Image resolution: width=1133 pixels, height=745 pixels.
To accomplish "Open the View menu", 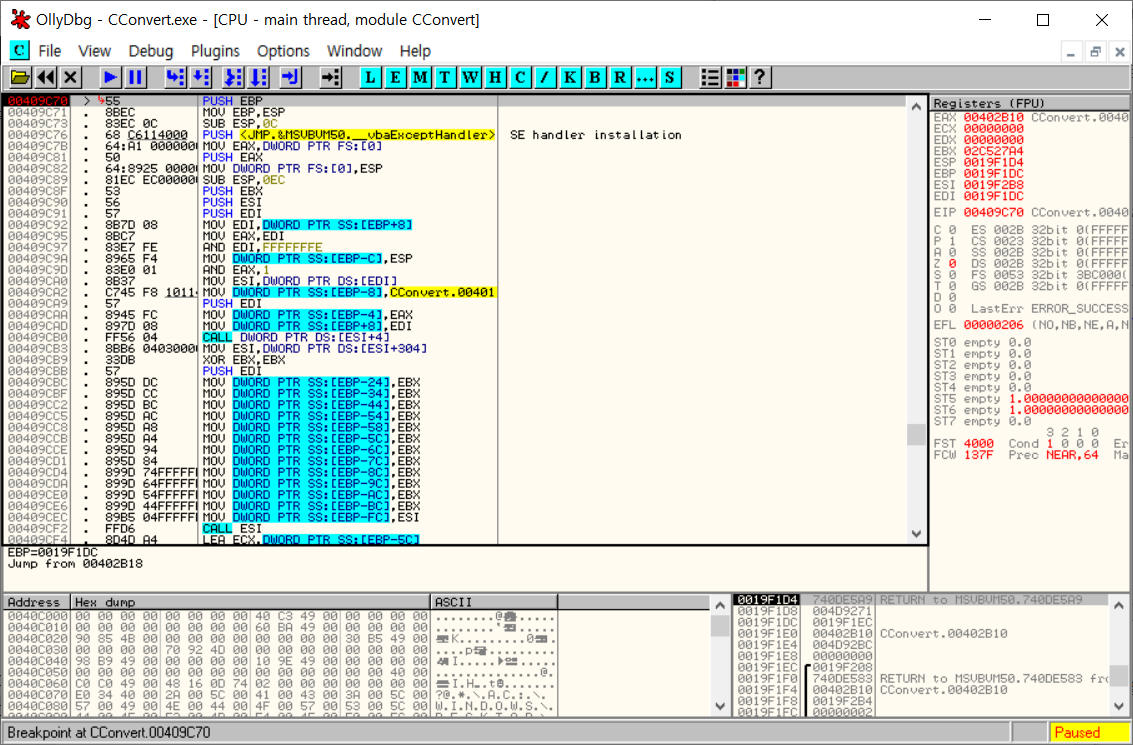I will point(95,51).
